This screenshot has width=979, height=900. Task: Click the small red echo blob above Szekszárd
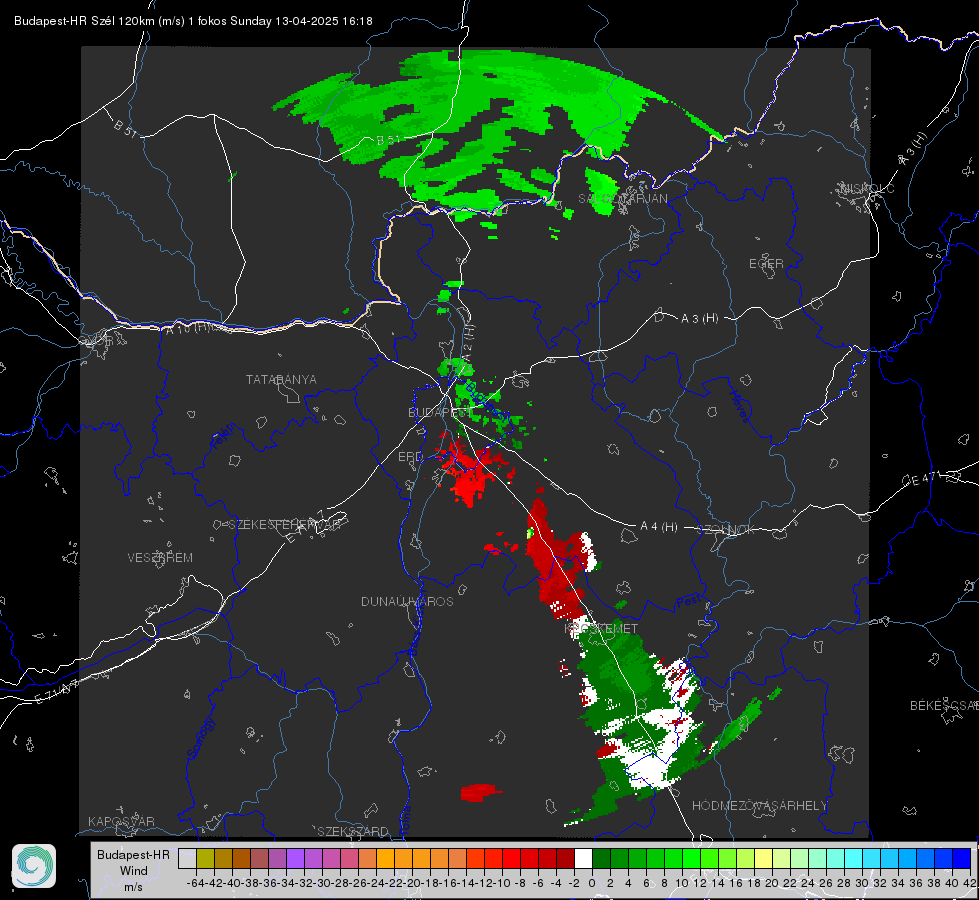coord(481,792)
